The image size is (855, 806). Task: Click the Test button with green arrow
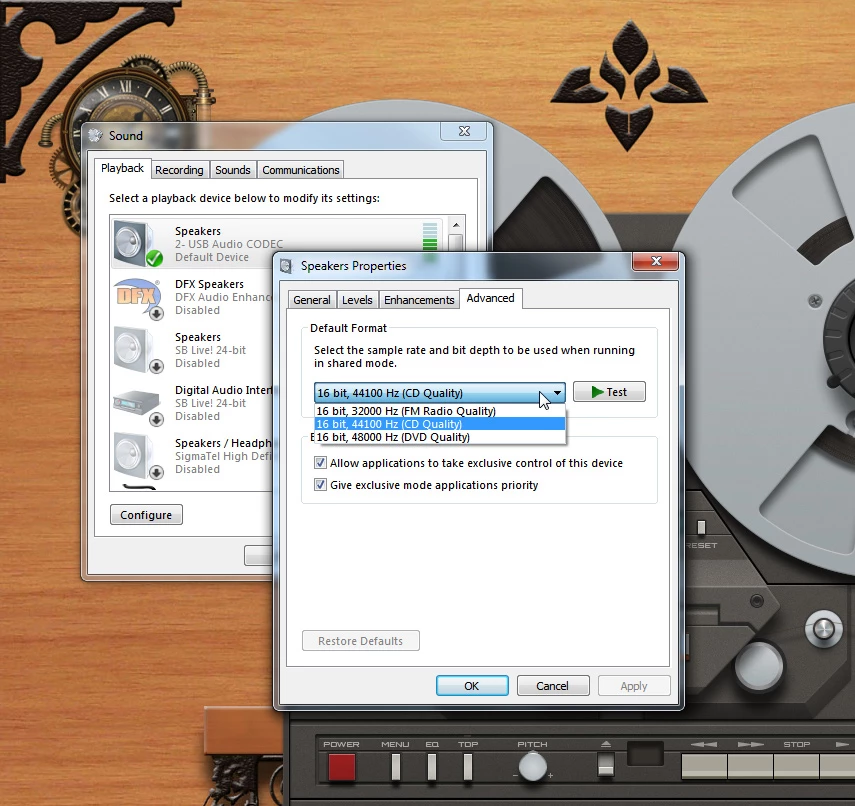(609, 392)
